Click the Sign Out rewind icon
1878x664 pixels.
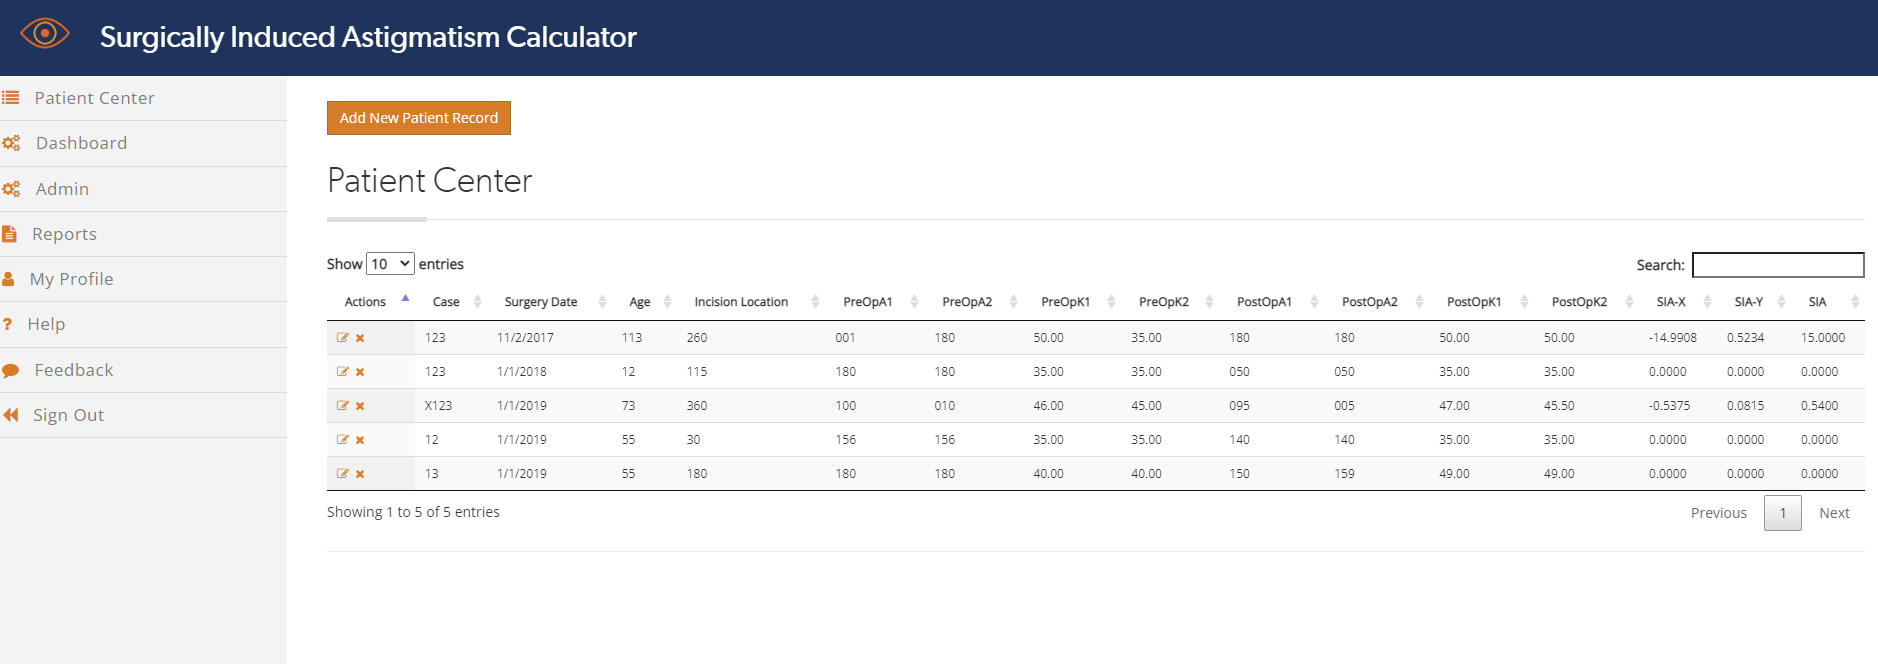click(11, 415)
